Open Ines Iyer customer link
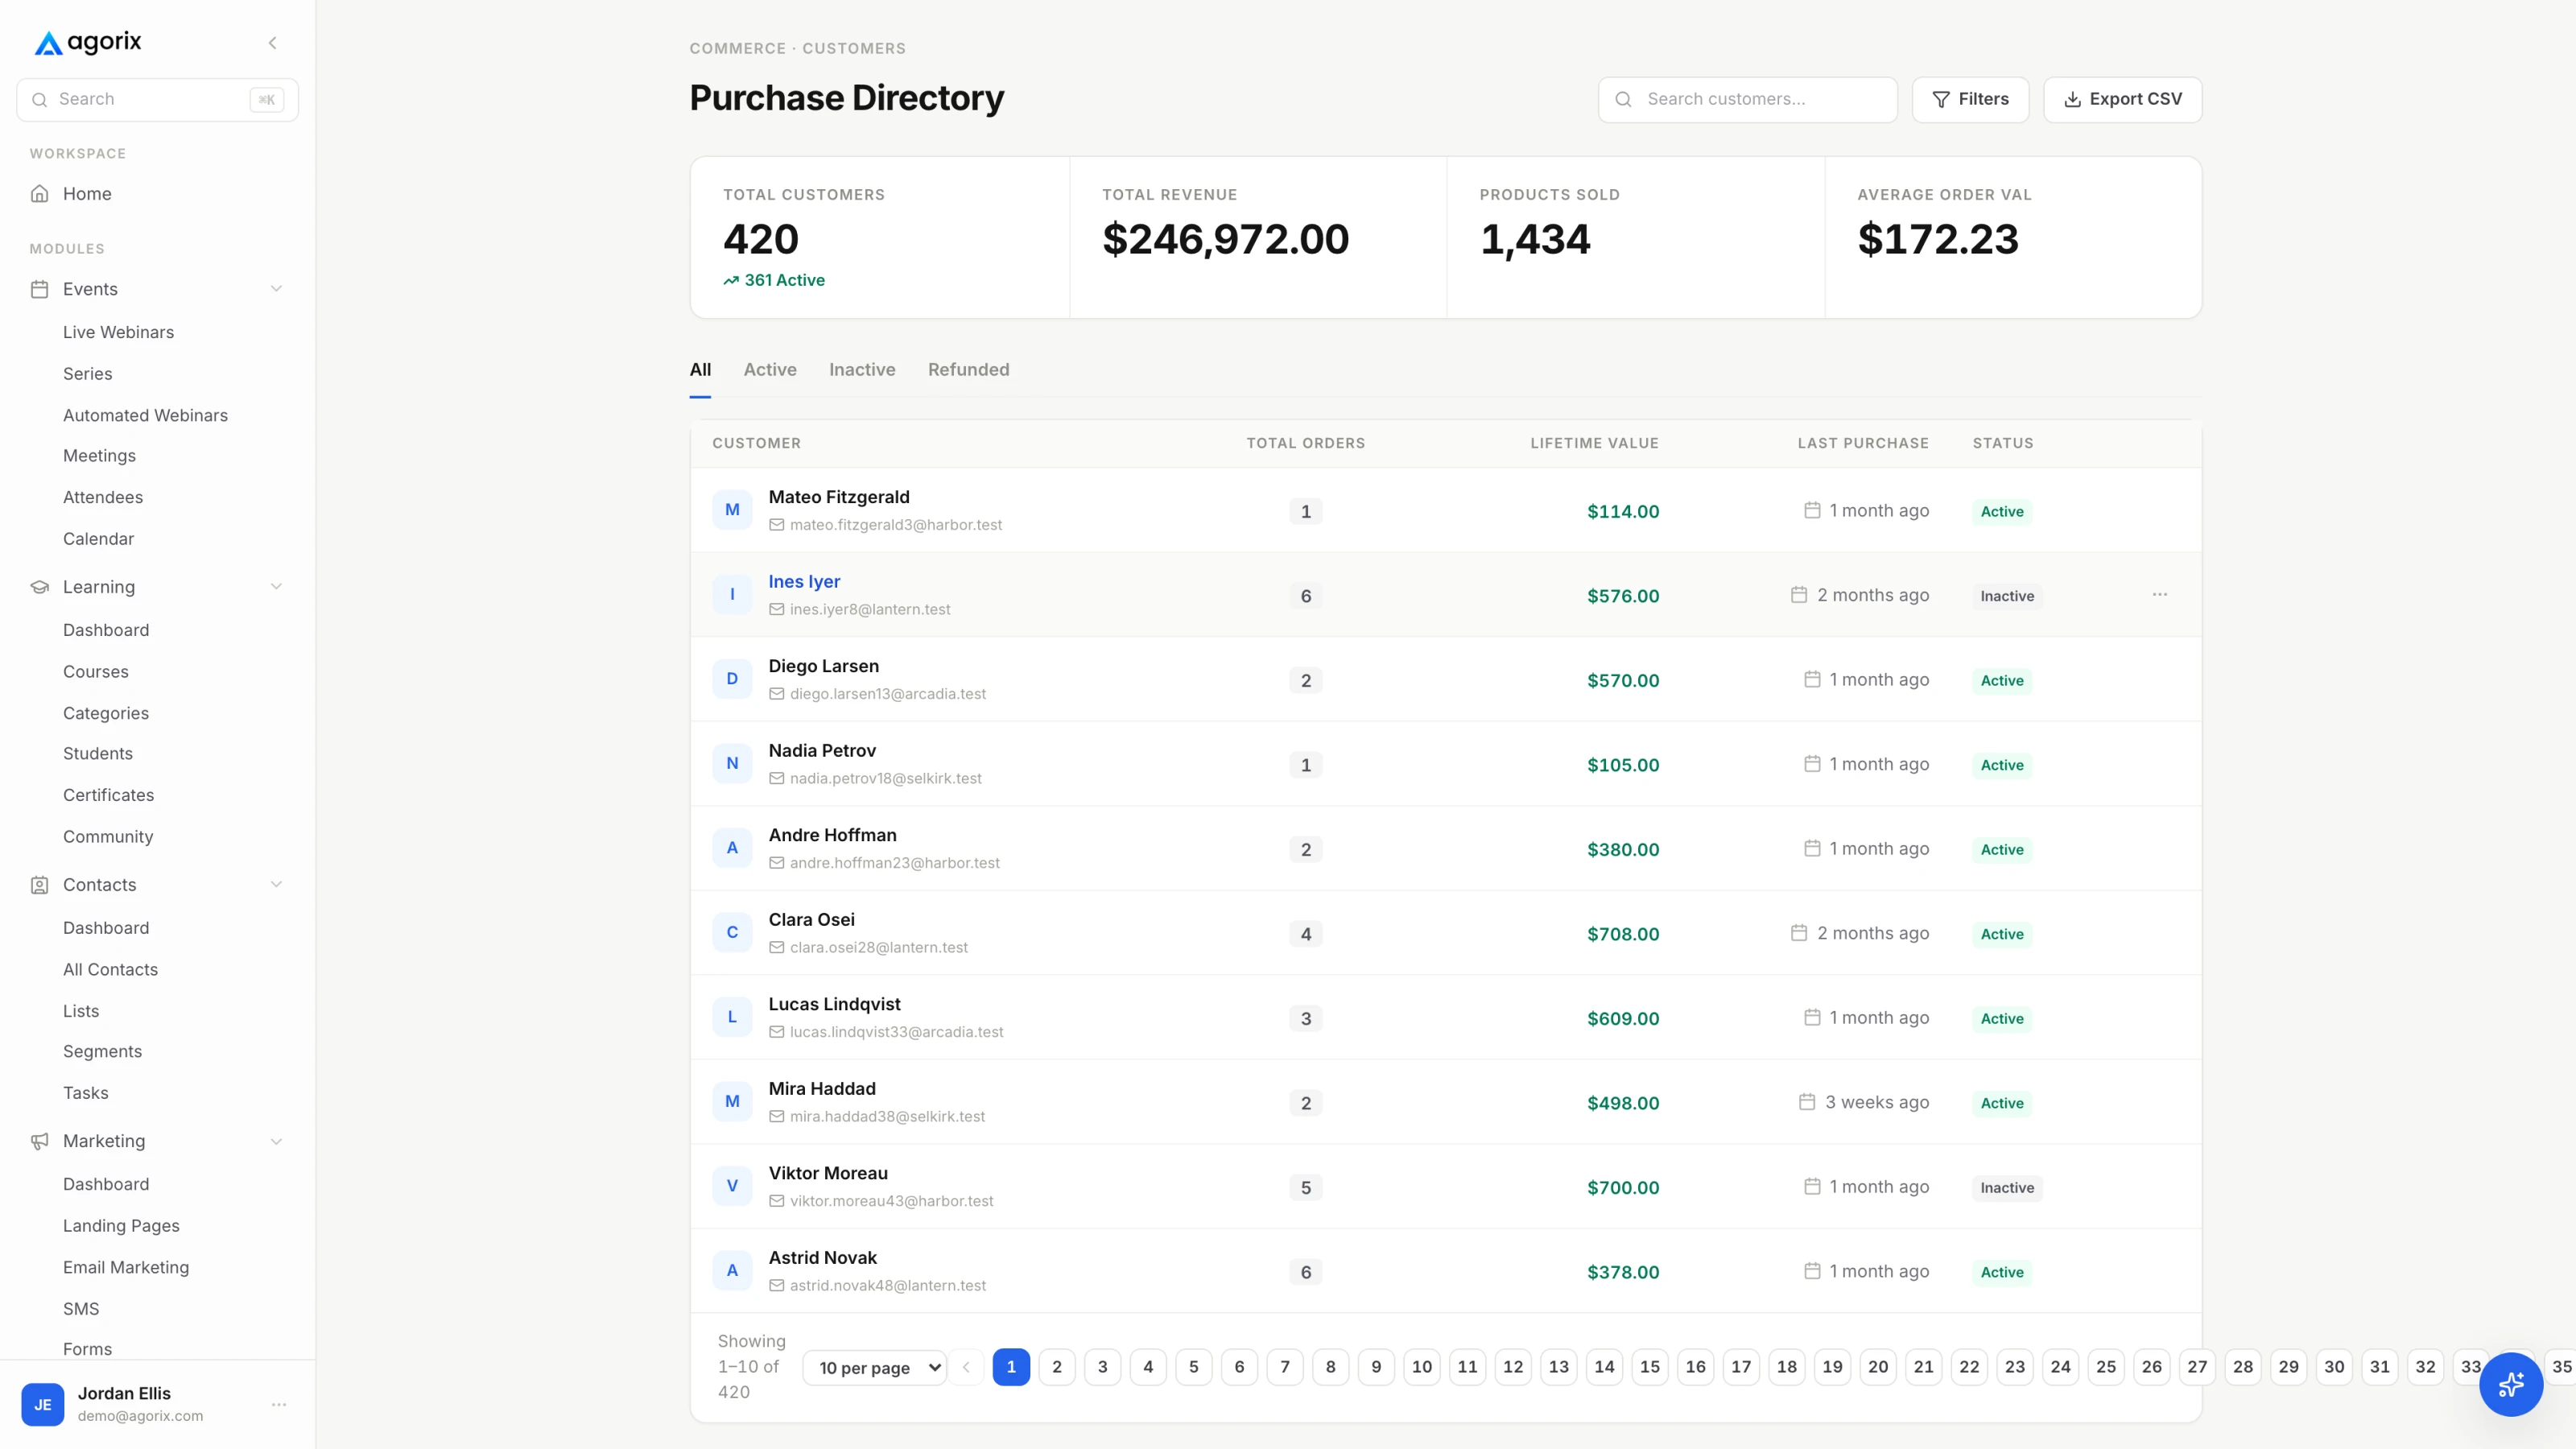Screen dimensions: 2576x1449 804,581
